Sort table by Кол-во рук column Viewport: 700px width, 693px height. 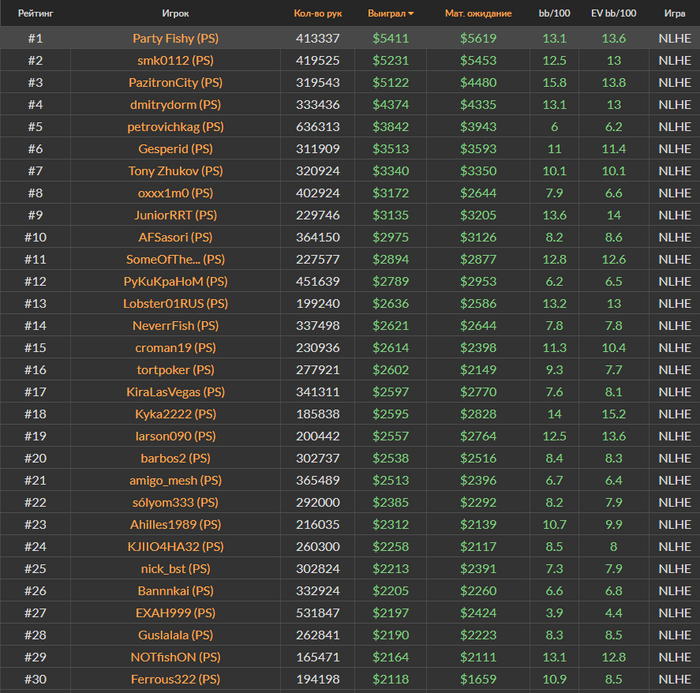[318, 14]
